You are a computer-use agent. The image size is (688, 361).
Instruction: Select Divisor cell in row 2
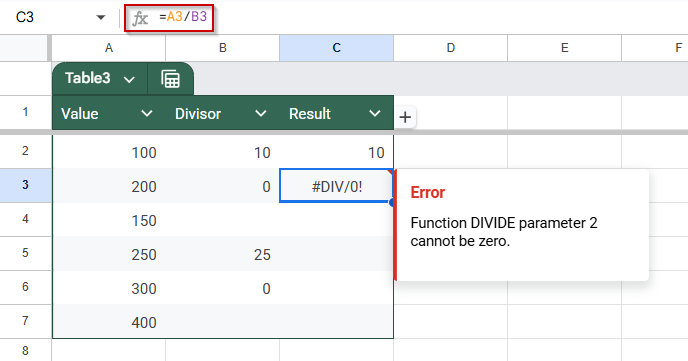pos(222,152)
